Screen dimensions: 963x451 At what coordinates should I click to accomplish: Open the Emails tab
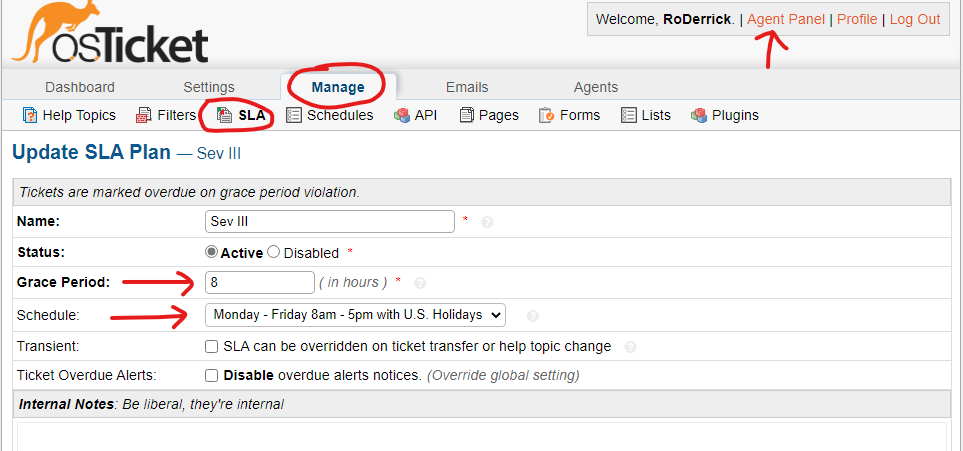point(467,87)
